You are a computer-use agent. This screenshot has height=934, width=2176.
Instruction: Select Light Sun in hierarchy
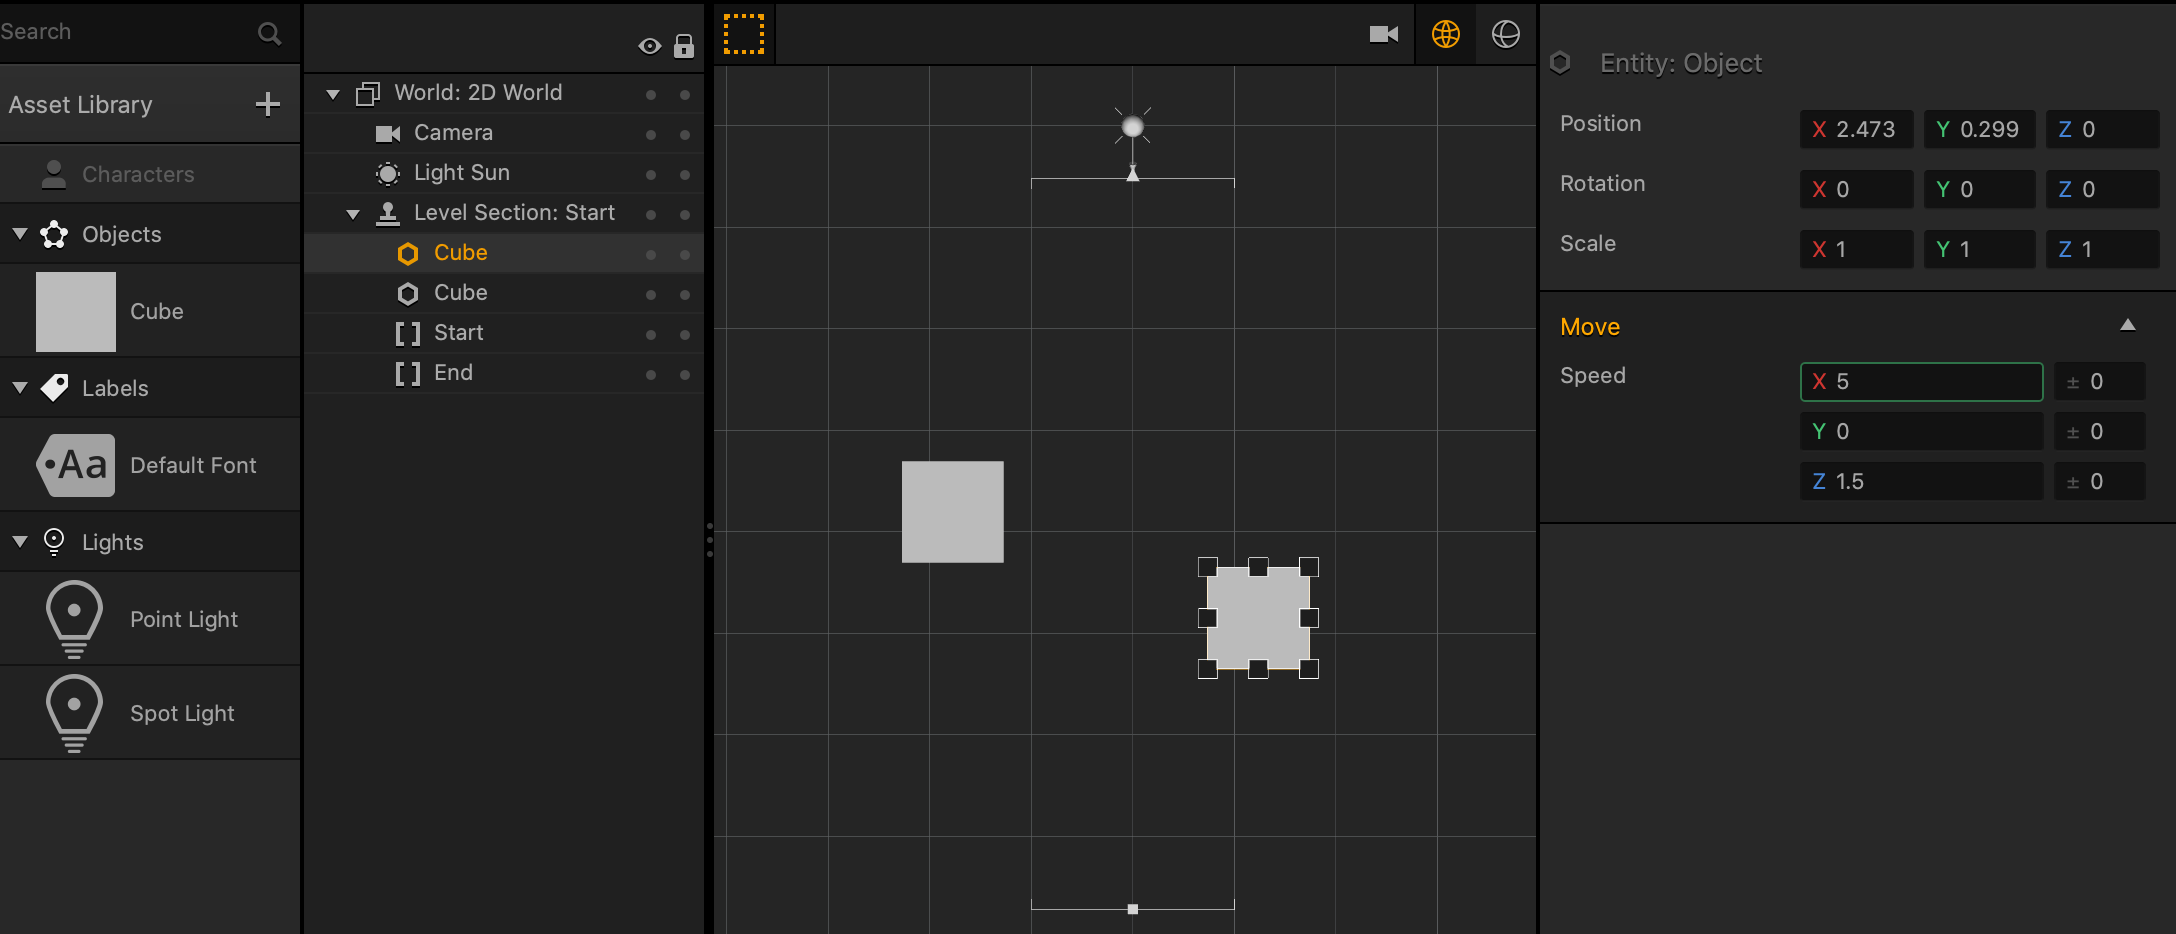pyautogui.click(x=504, y=173)
